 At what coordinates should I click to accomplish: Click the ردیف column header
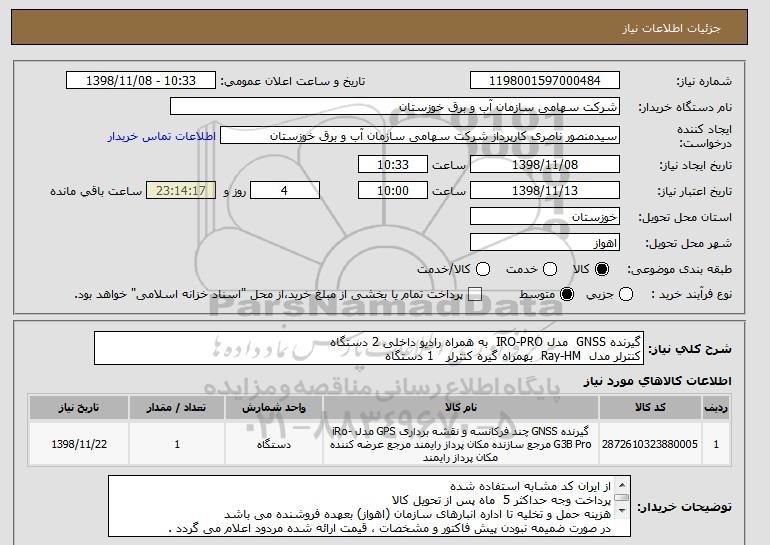click(716, 408)
